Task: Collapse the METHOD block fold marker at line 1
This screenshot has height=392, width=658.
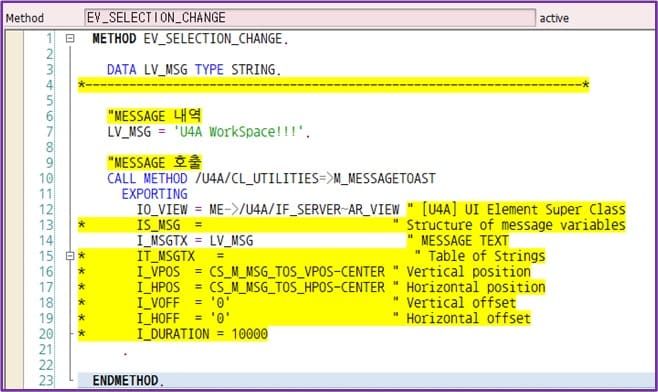Action: (x=70, y=39)
